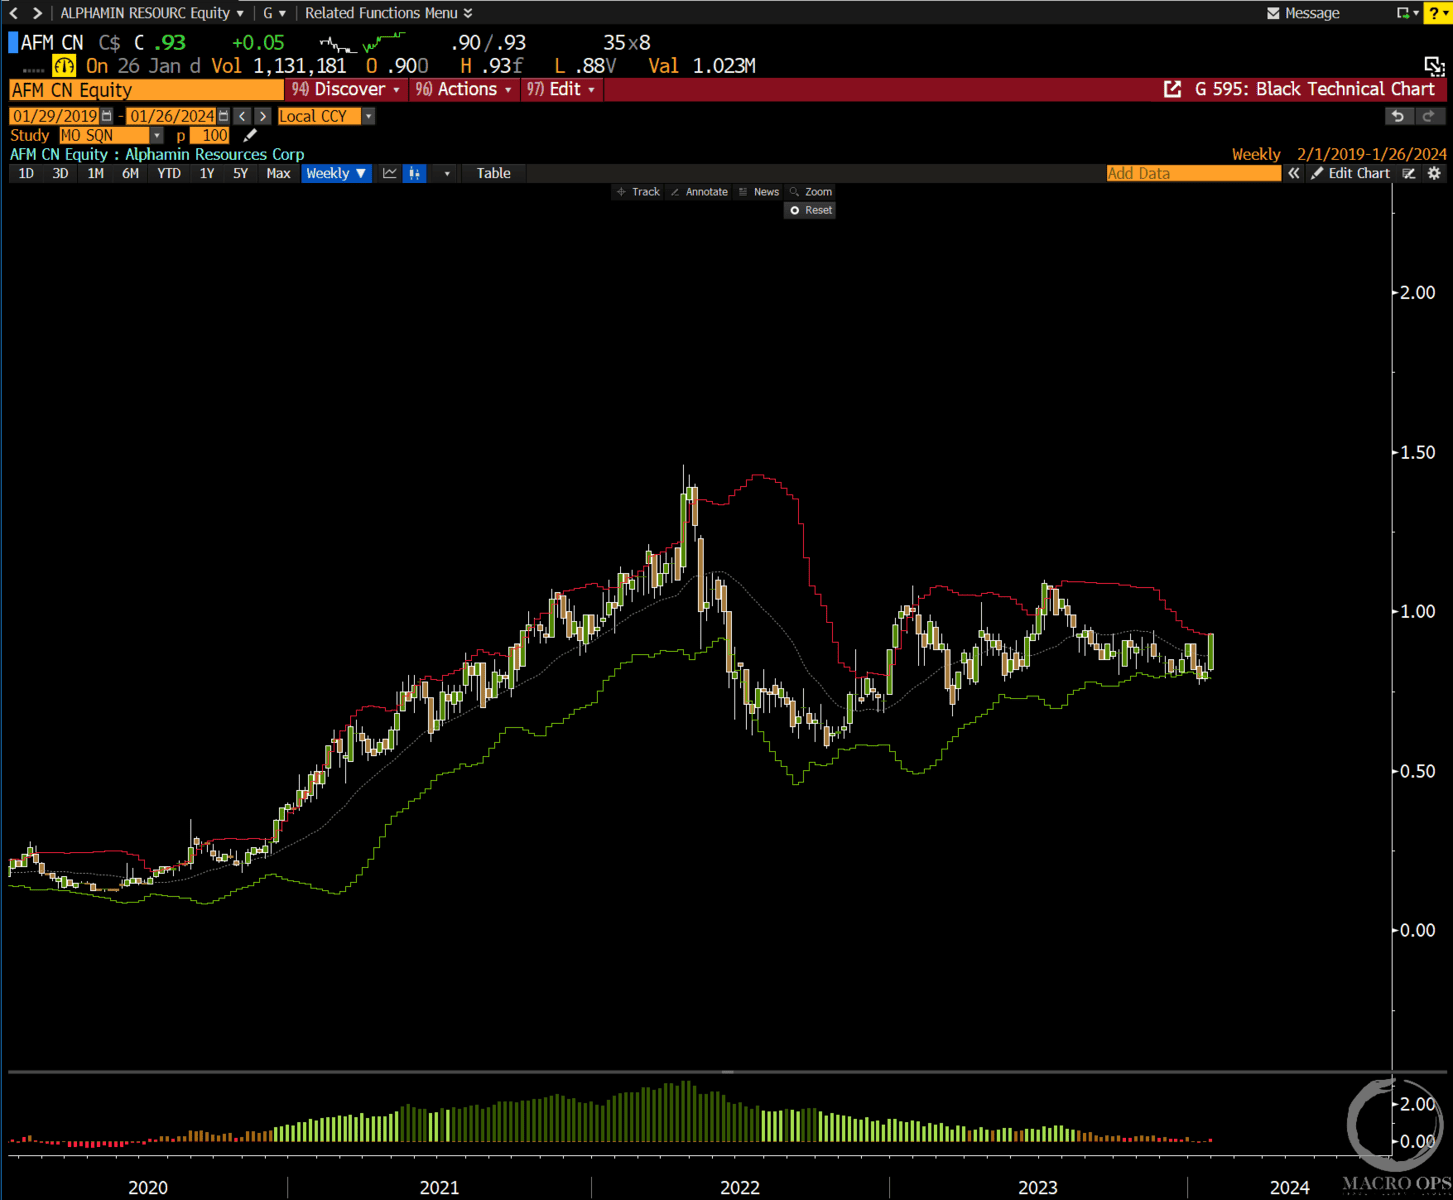Open the G function dropdown
The height and width of the screenshot is (1200, 1453).
274,13
